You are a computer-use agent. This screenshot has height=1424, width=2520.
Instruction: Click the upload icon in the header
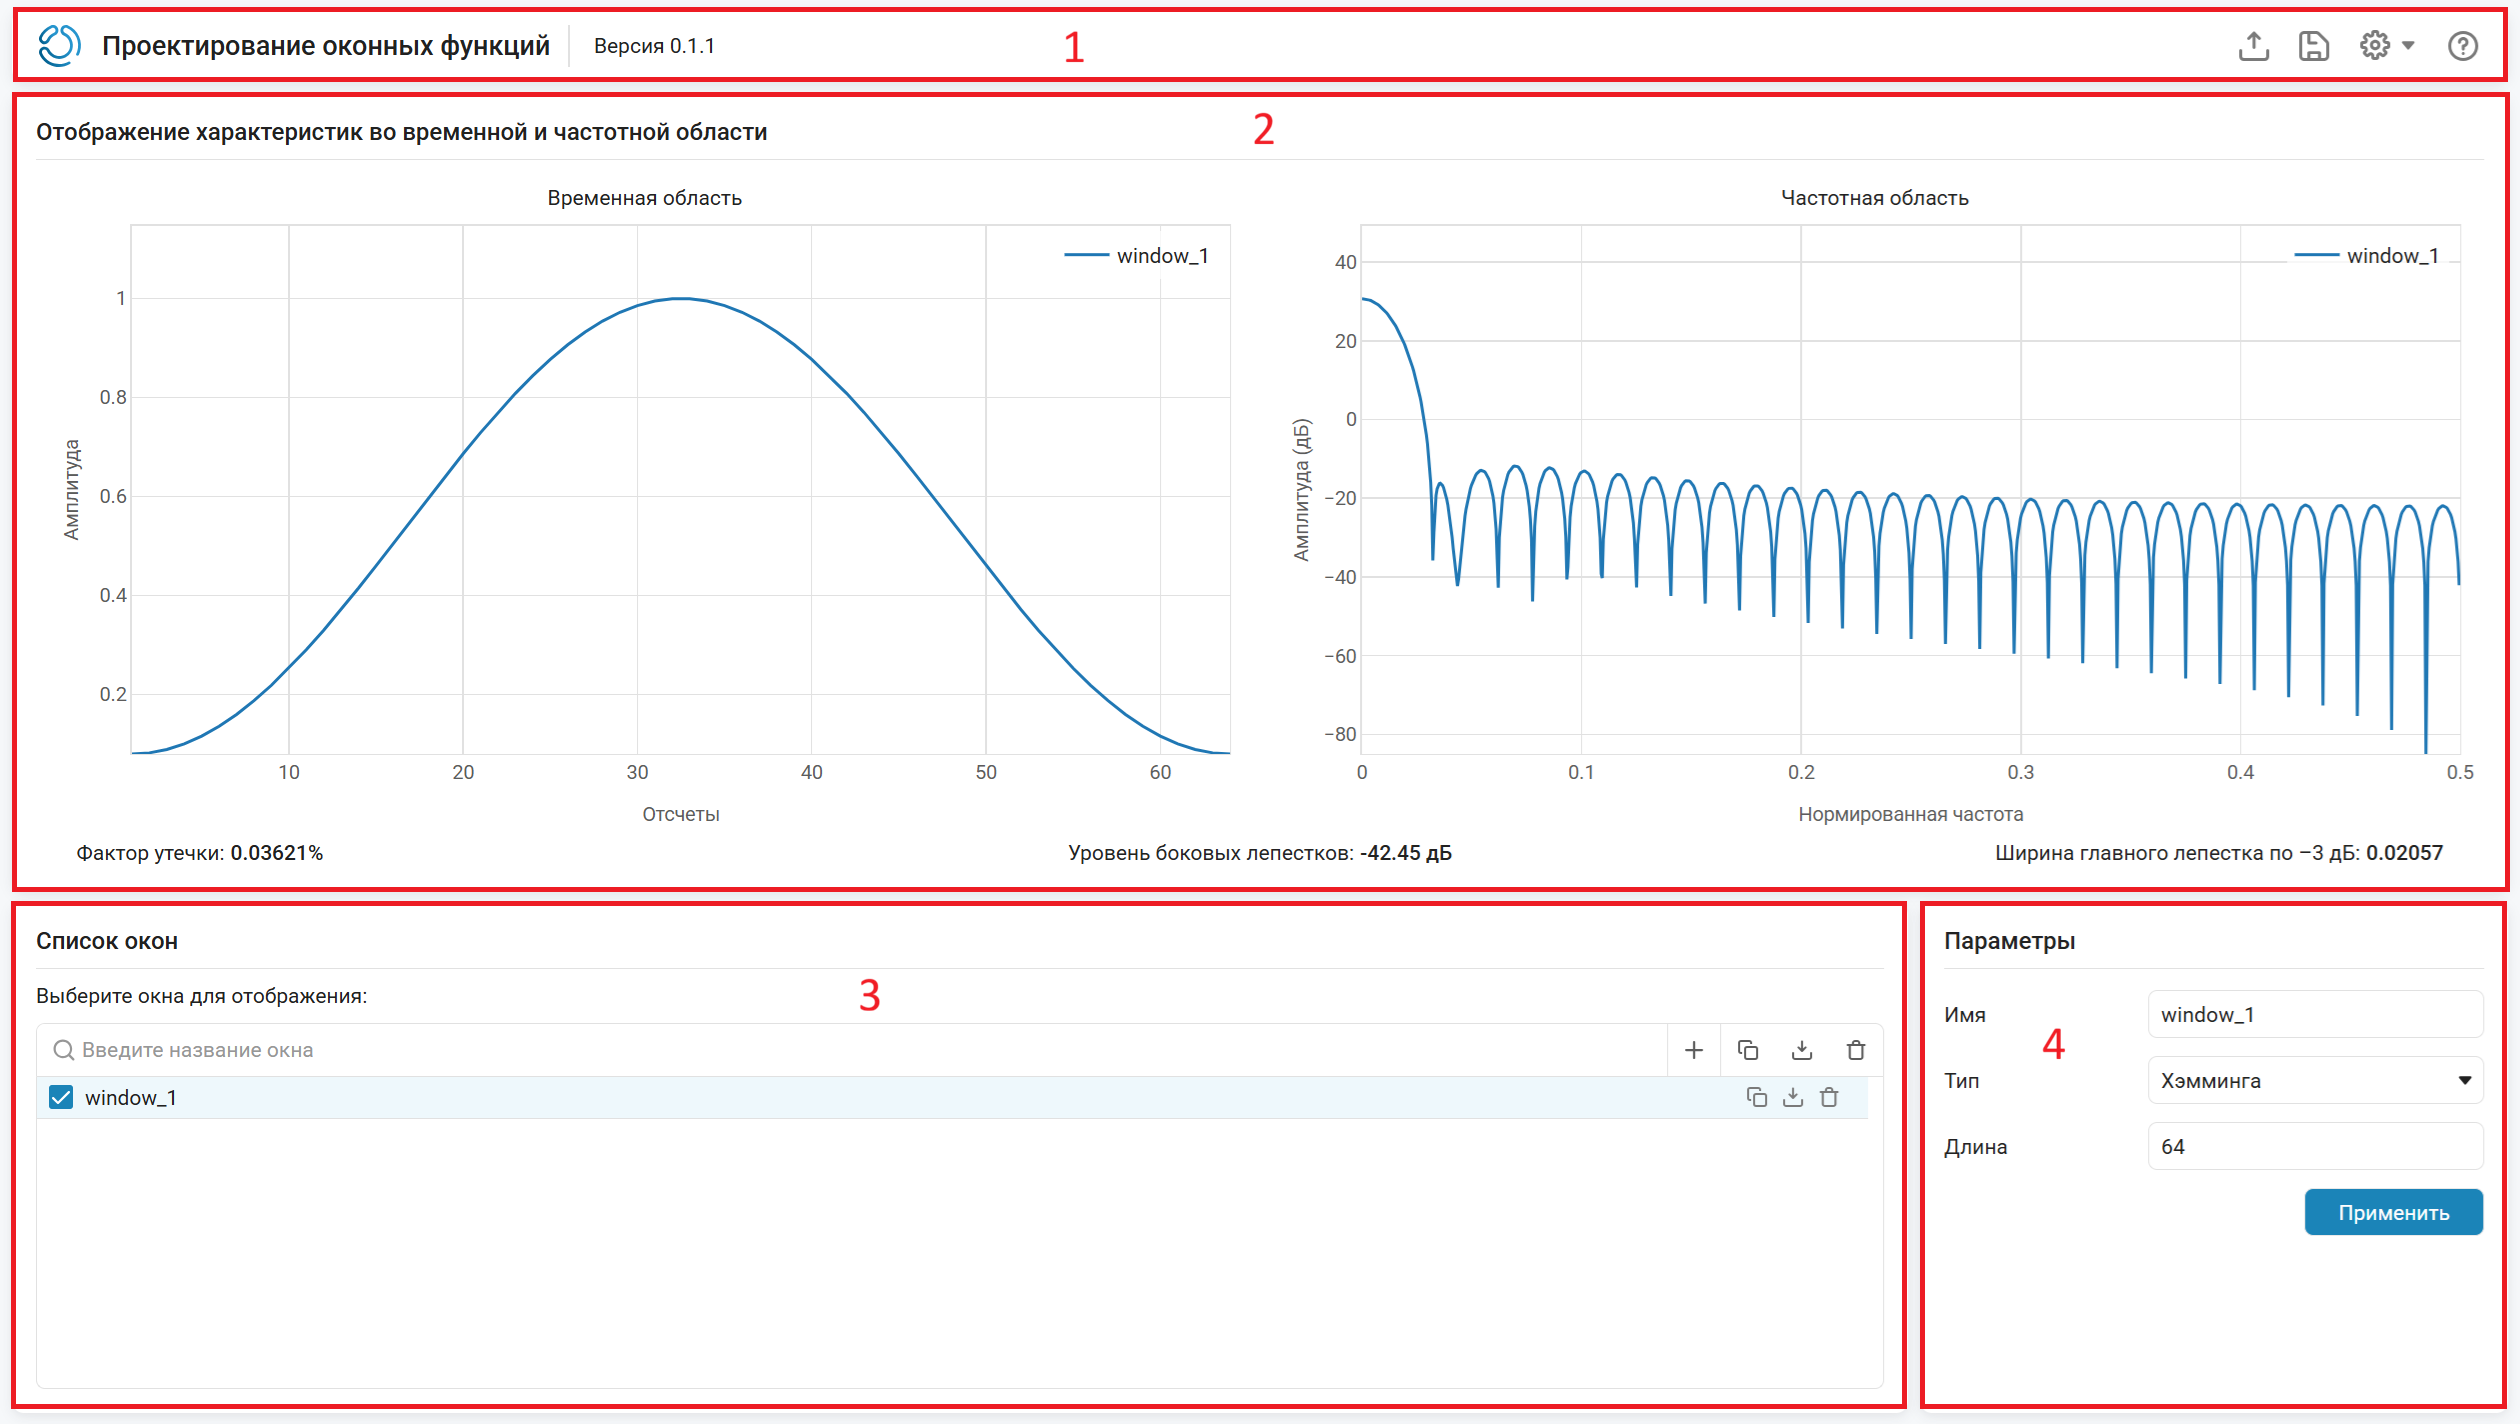2253,46
